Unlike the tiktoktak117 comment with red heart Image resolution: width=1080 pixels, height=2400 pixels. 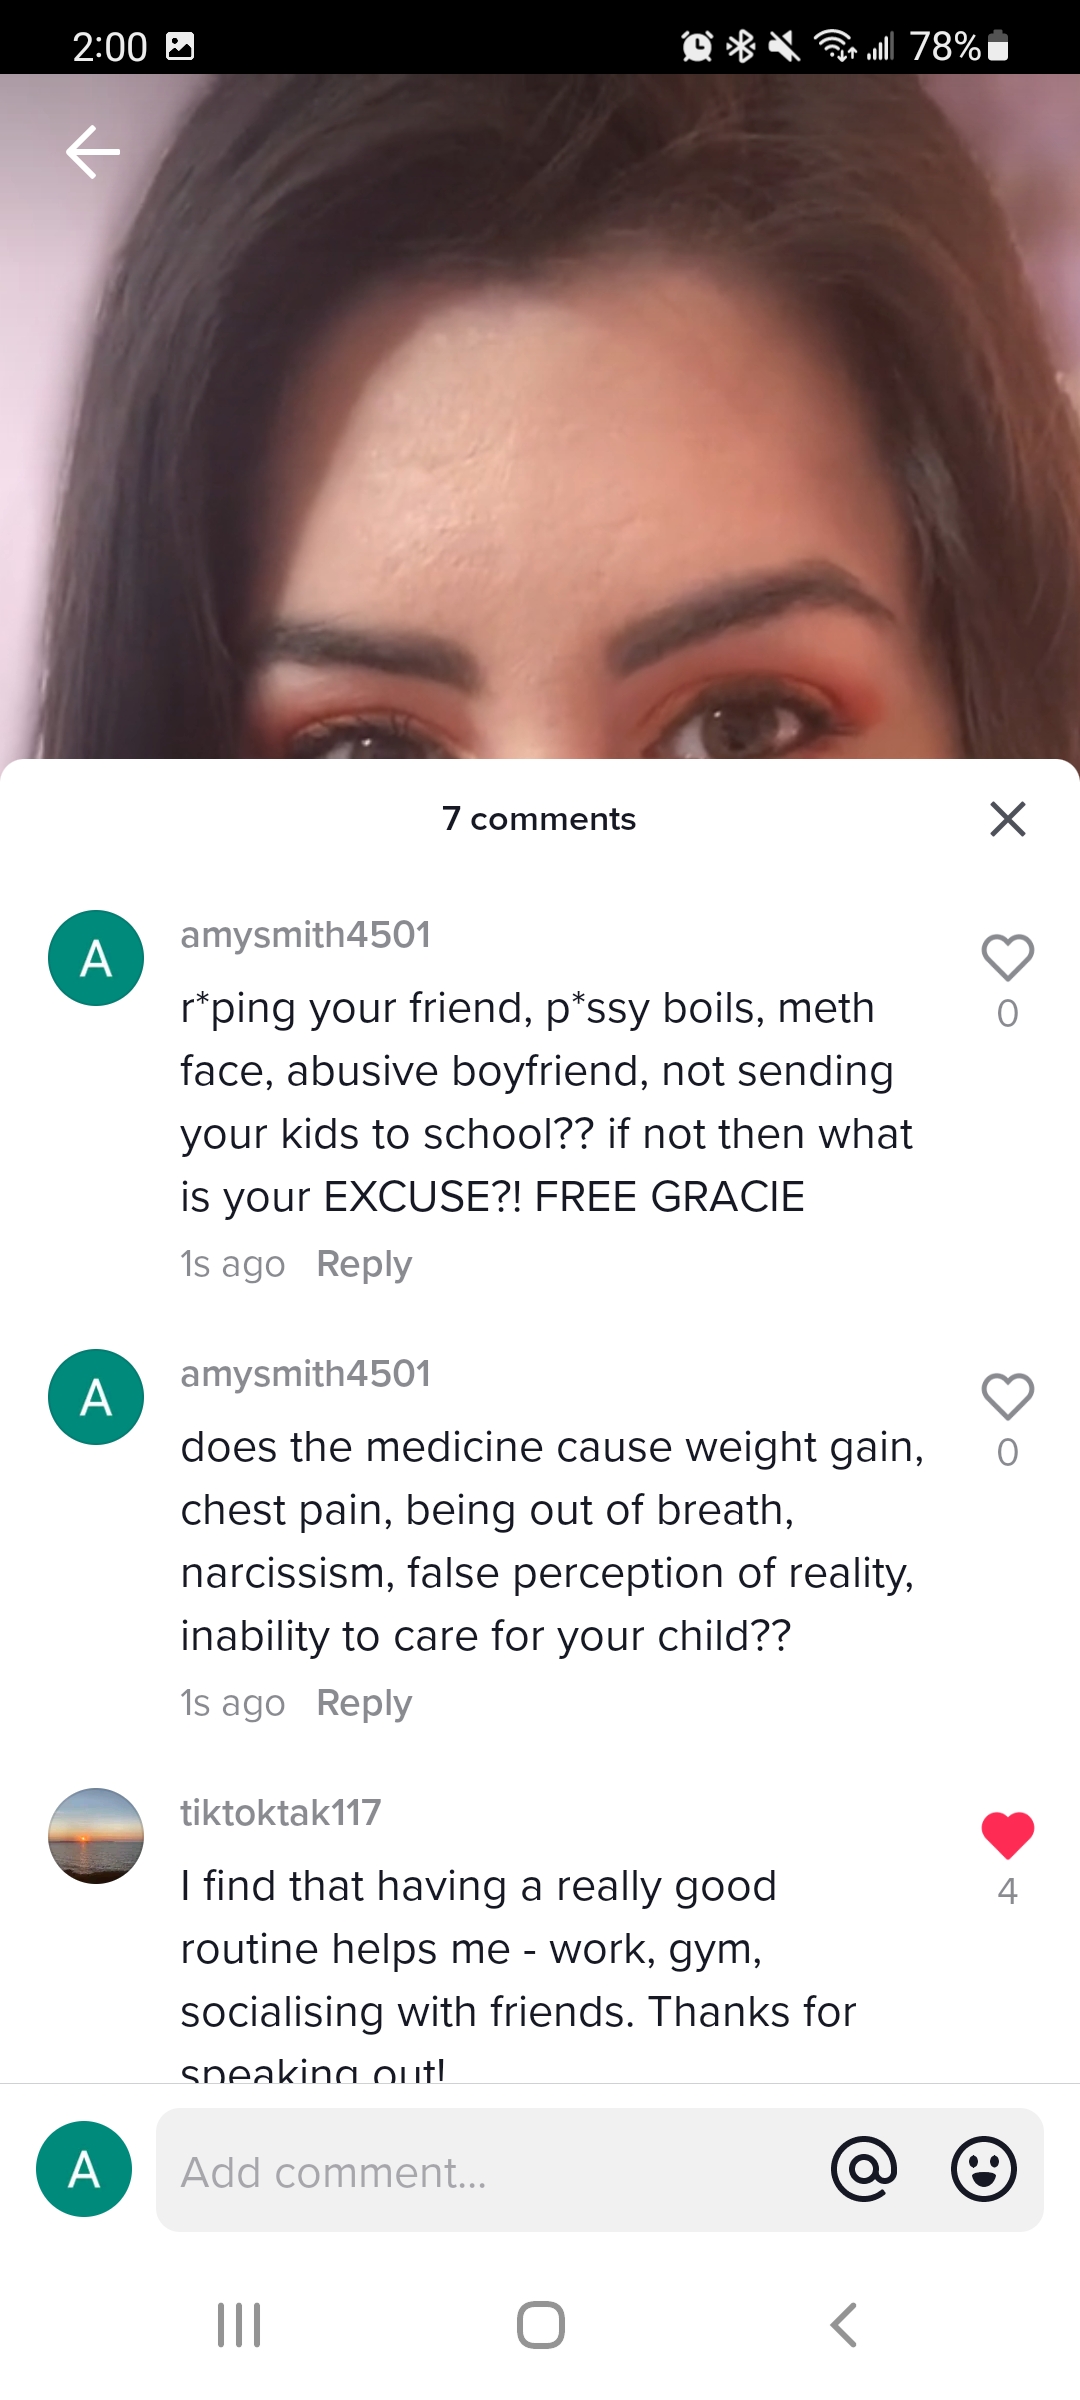click(x=1007, y=1836)
